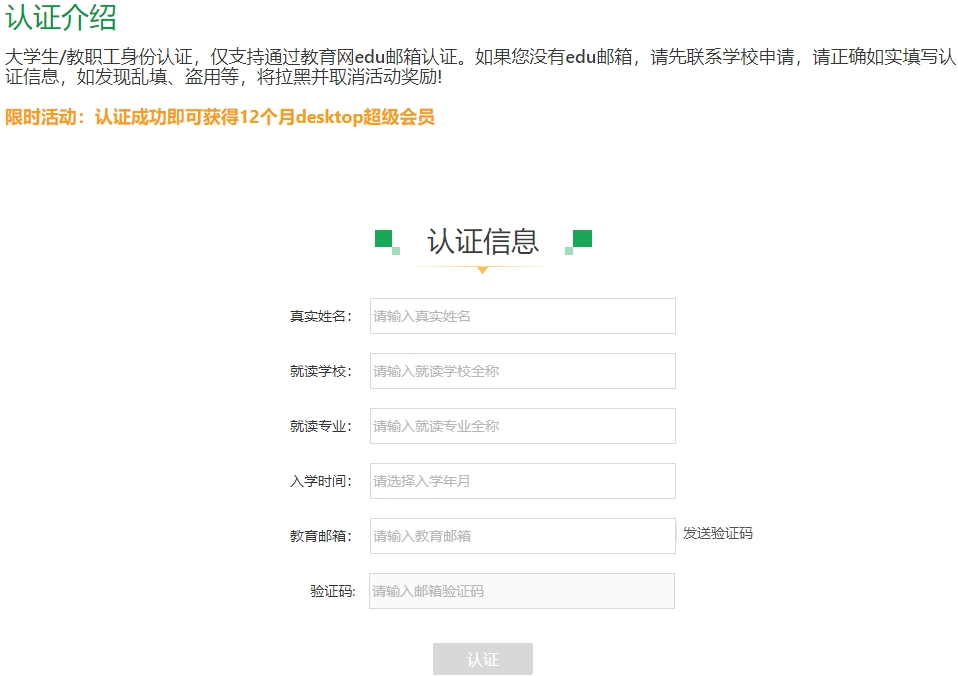Open the 入学时间 year-month picker
The width and height of the screenshot is (958, 676).
pos(522,481)
